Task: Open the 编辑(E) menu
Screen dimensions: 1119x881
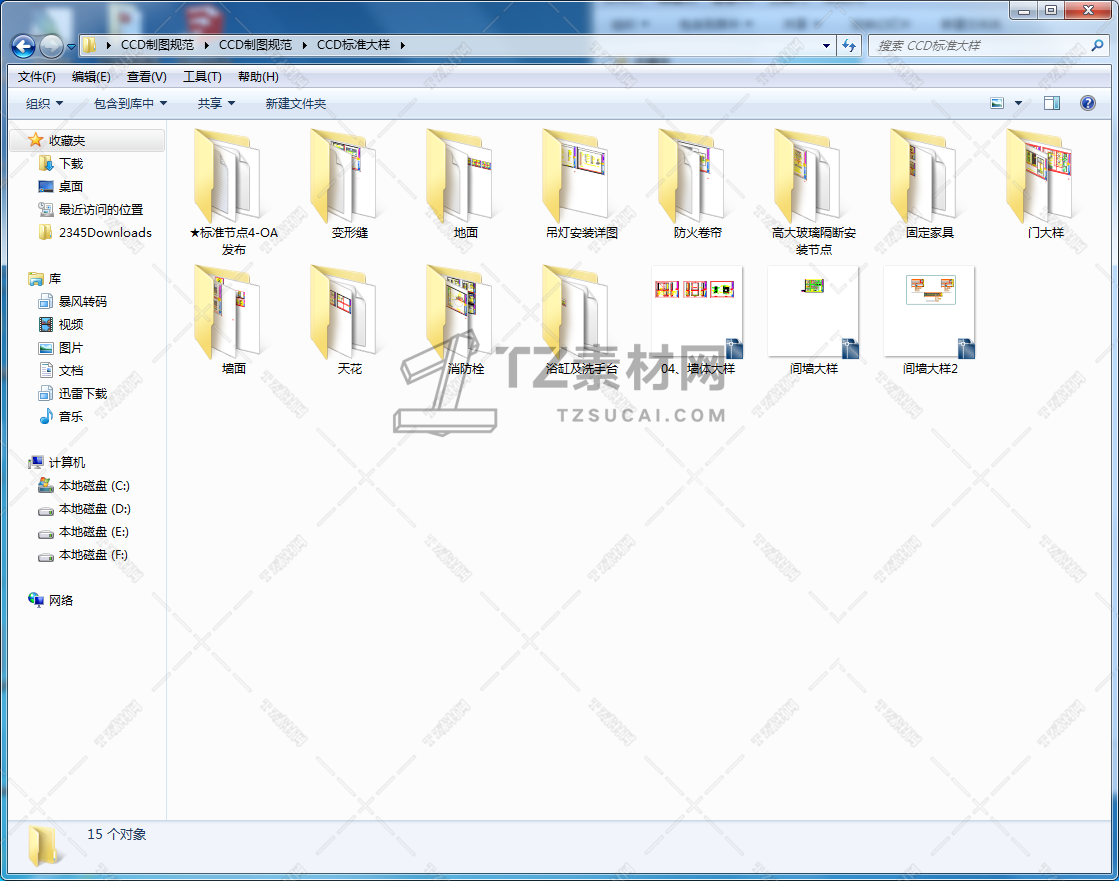Action: [91, 76]
